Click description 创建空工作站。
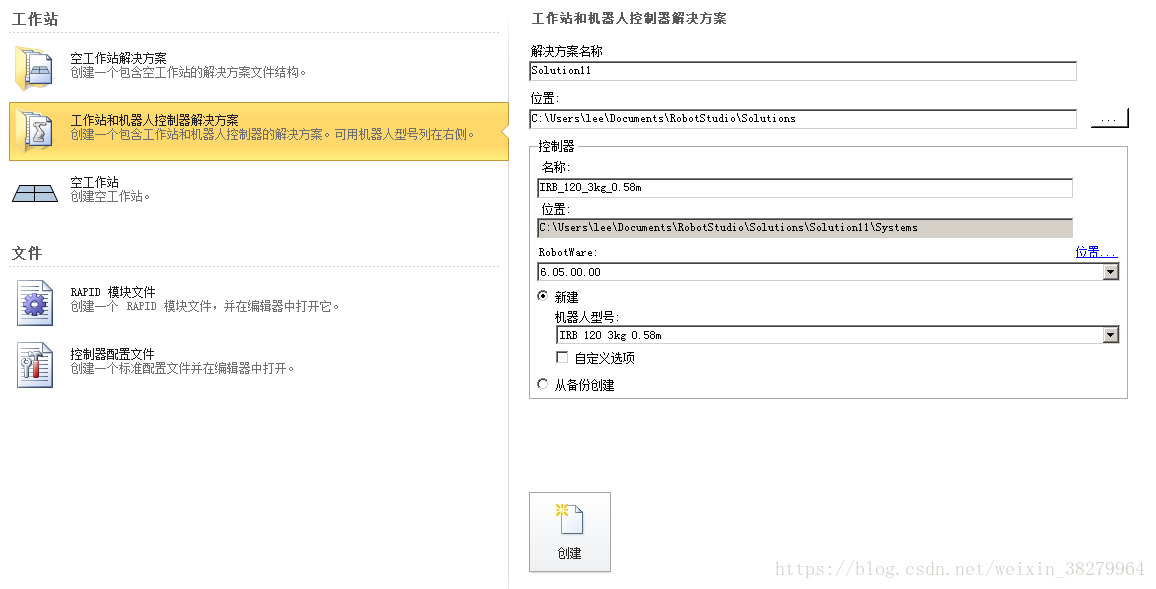 (111, 197)
